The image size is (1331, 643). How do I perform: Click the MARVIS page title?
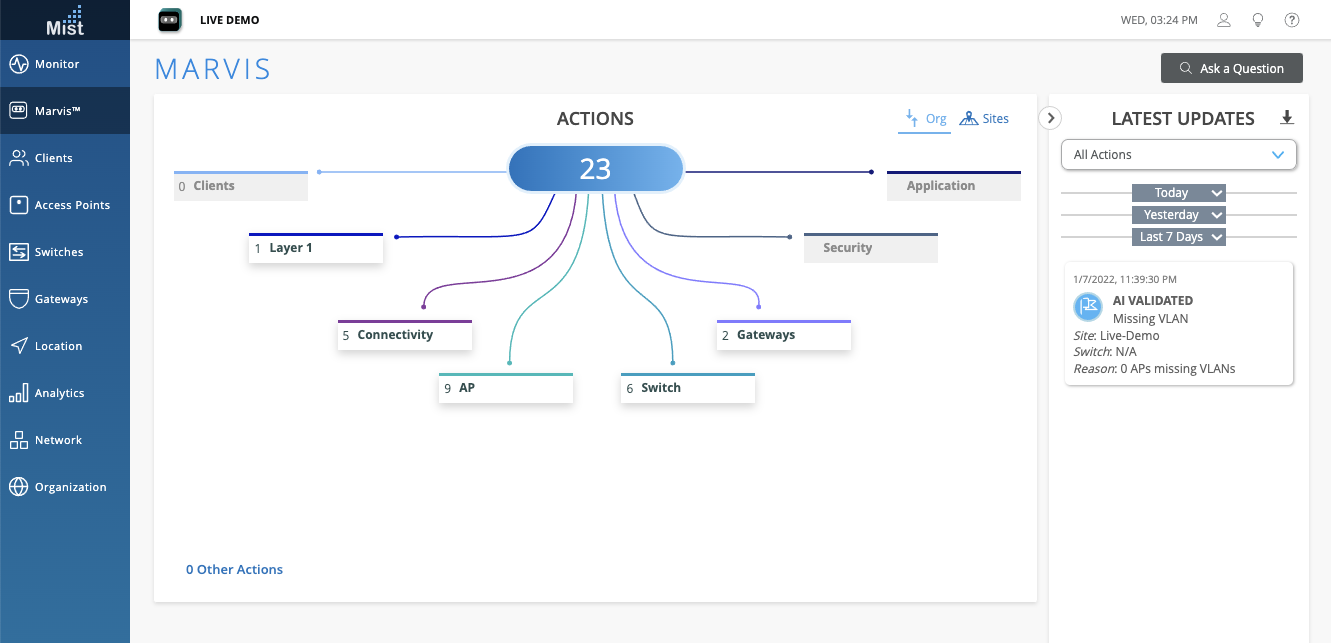click(213, 69)
